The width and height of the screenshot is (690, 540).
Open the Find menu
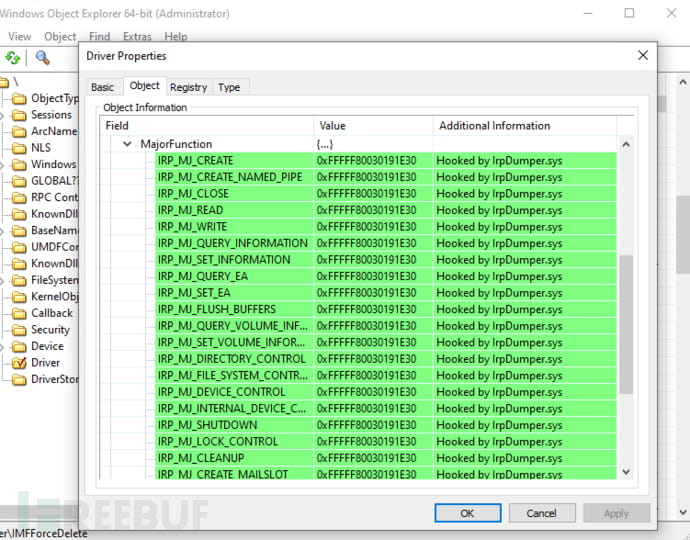100,37
